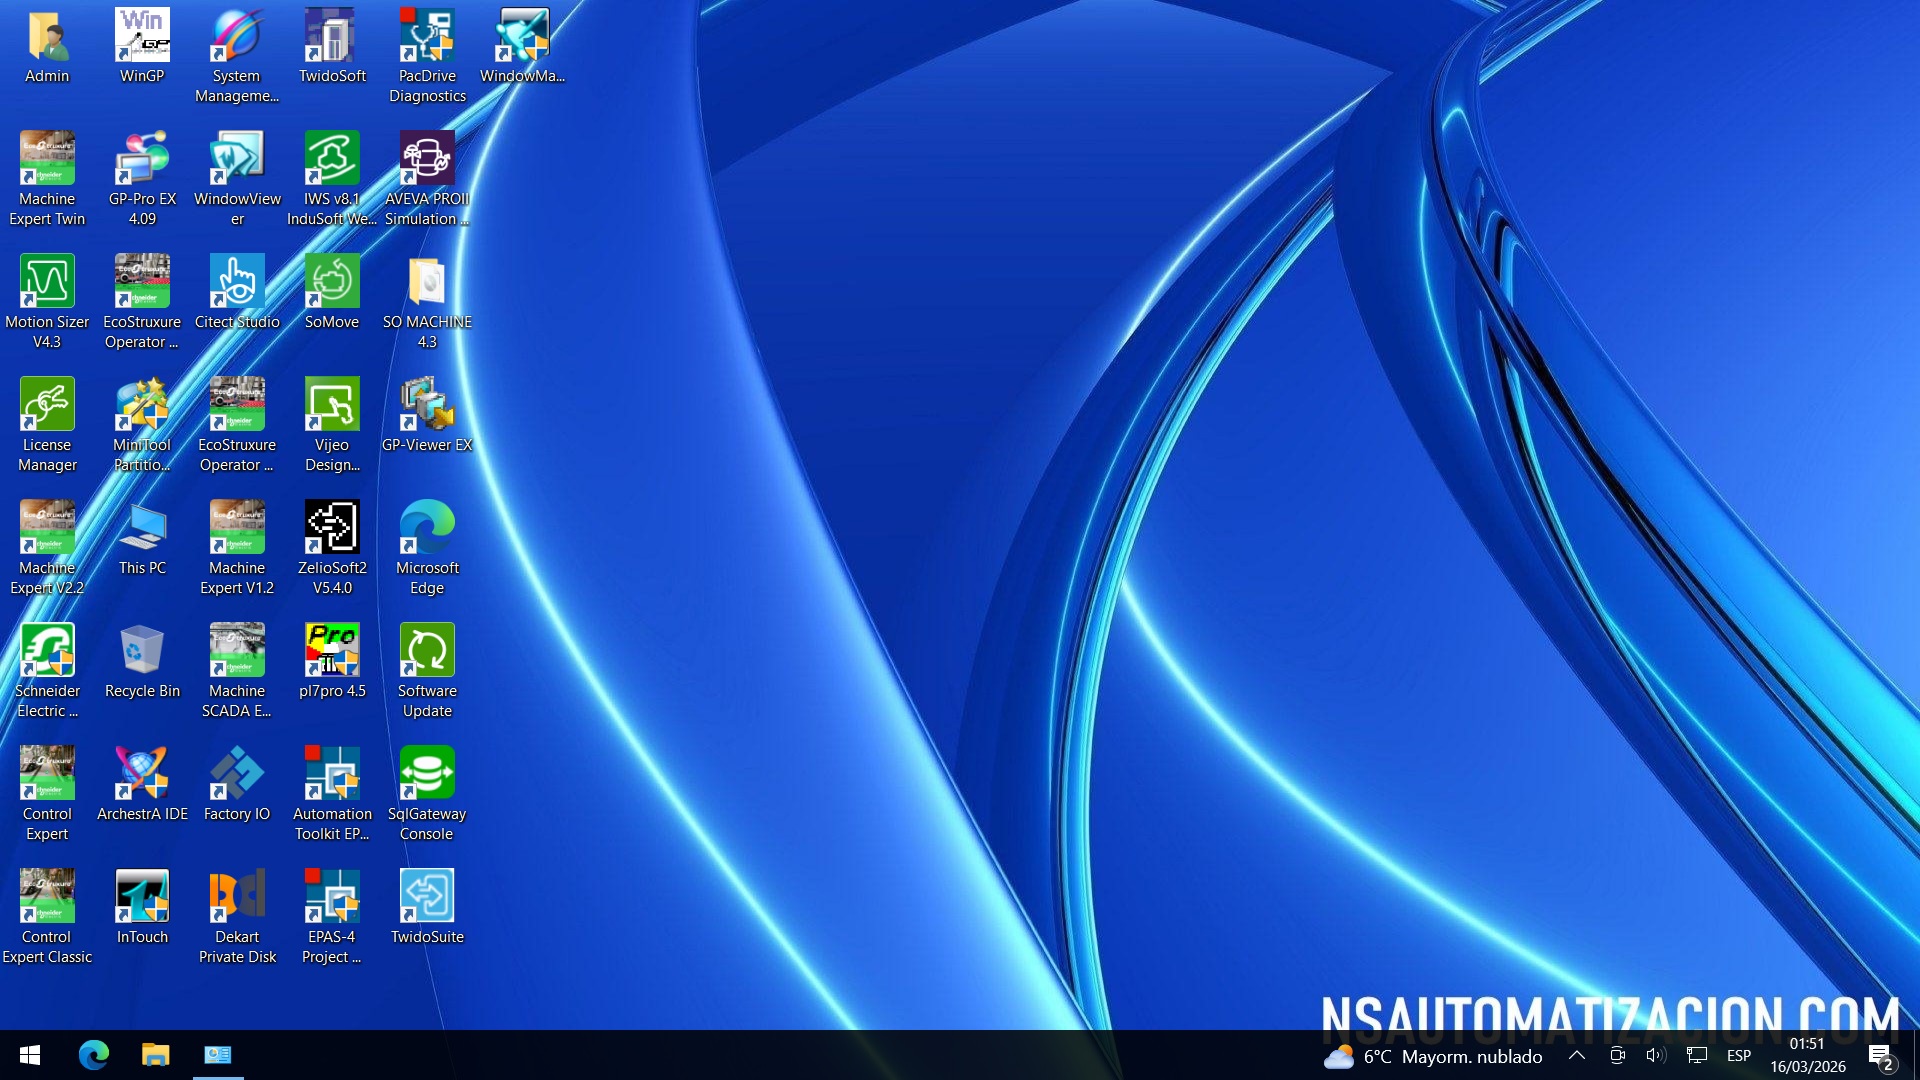Screen dimensions: 1920x1080
Task: Click the WindowMaker desktop shortcut
Action: click(x=522, y=47)
